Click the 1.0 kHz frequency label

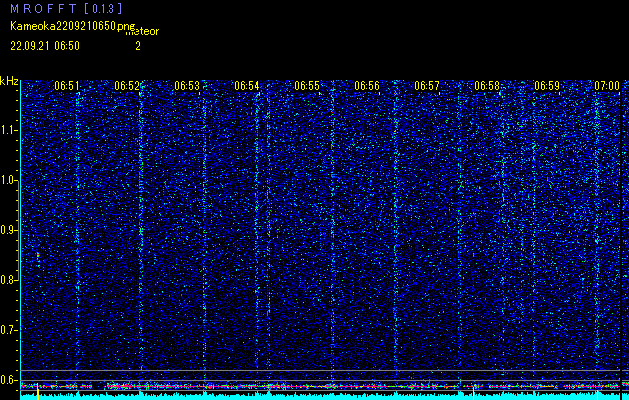[x=8, y=180]
